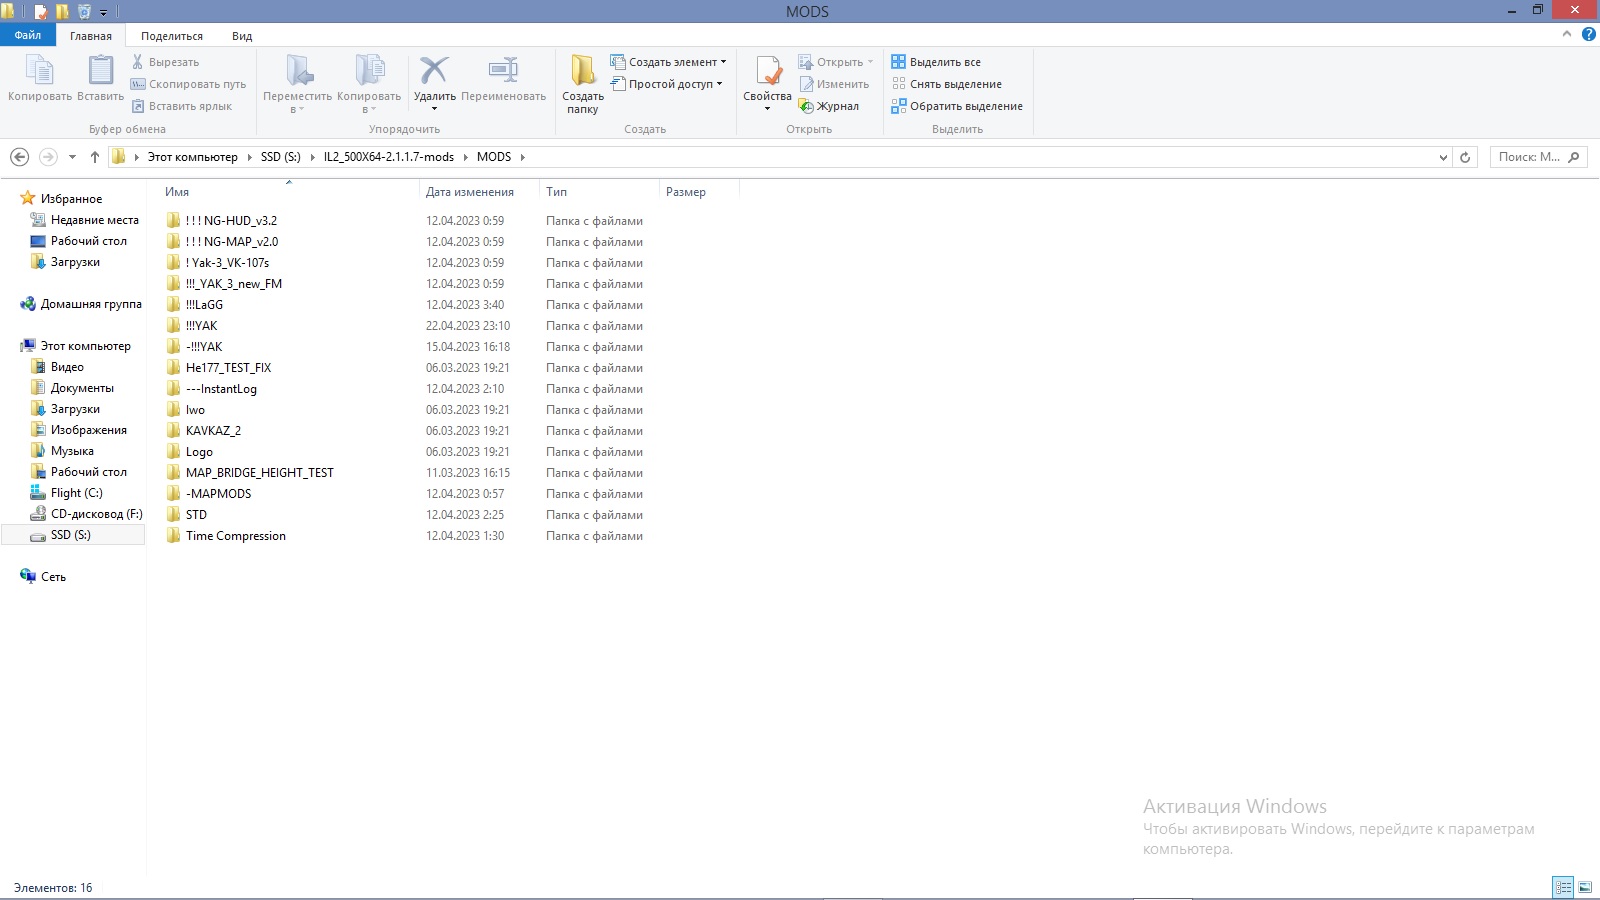The image size is (1600, 900).
Task: Open the Easy access (Простой доступ) dropdown
Action: click(x=666, y=84)
